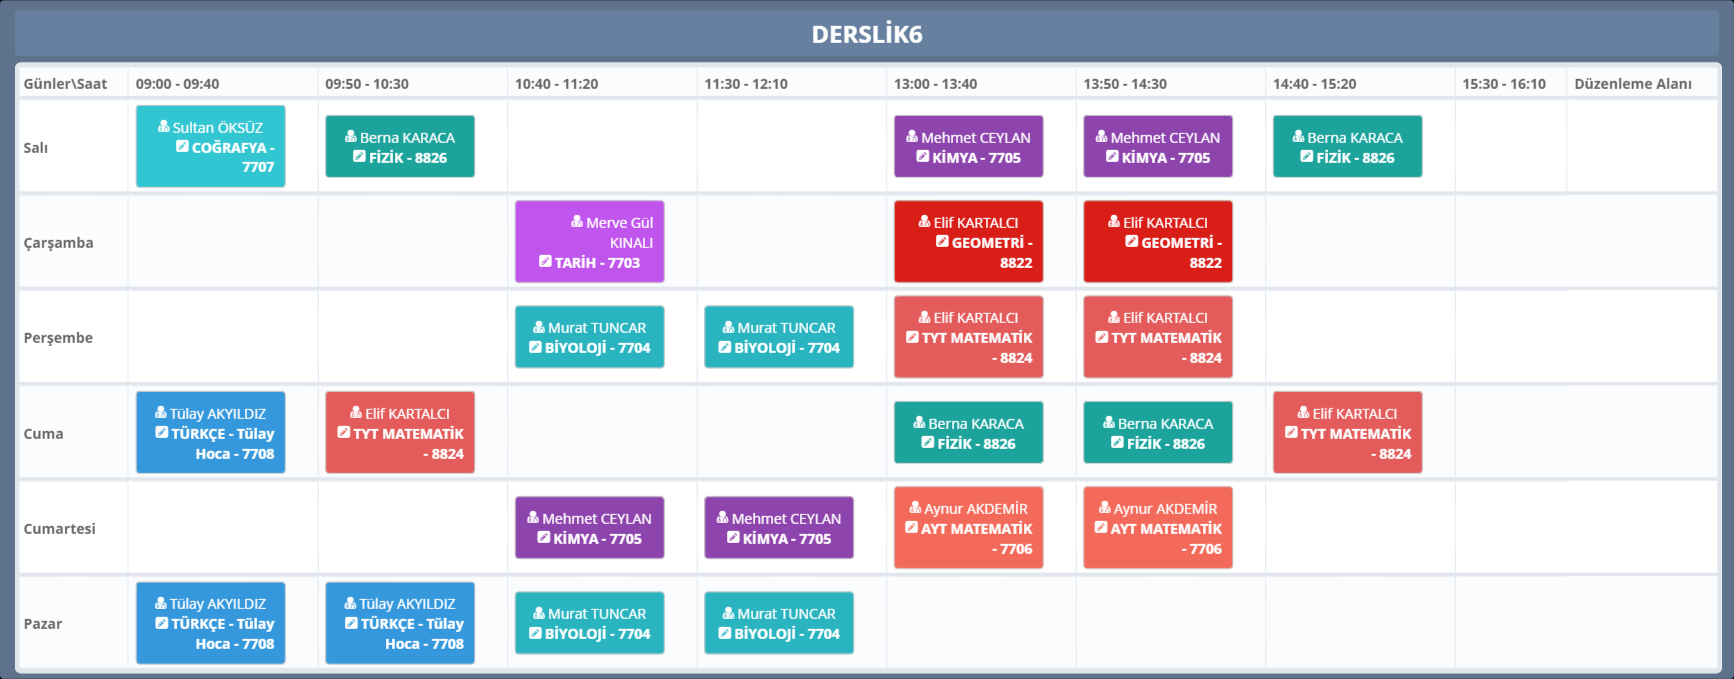
Task: Select the Çarşamba day row label
Action: click(x=58, y=243)
